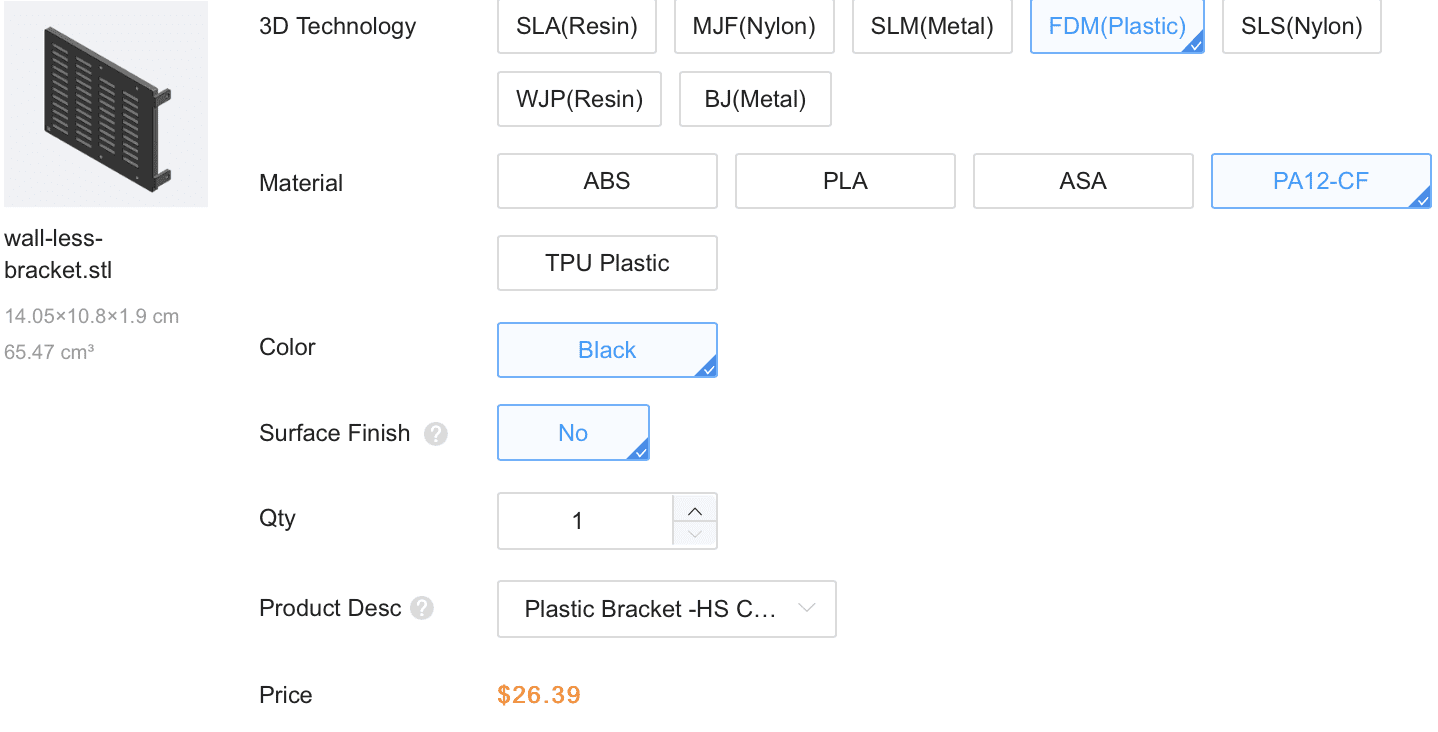Click the Black color option
Viewport: 1438px width, 732px height.
point(607,350)
